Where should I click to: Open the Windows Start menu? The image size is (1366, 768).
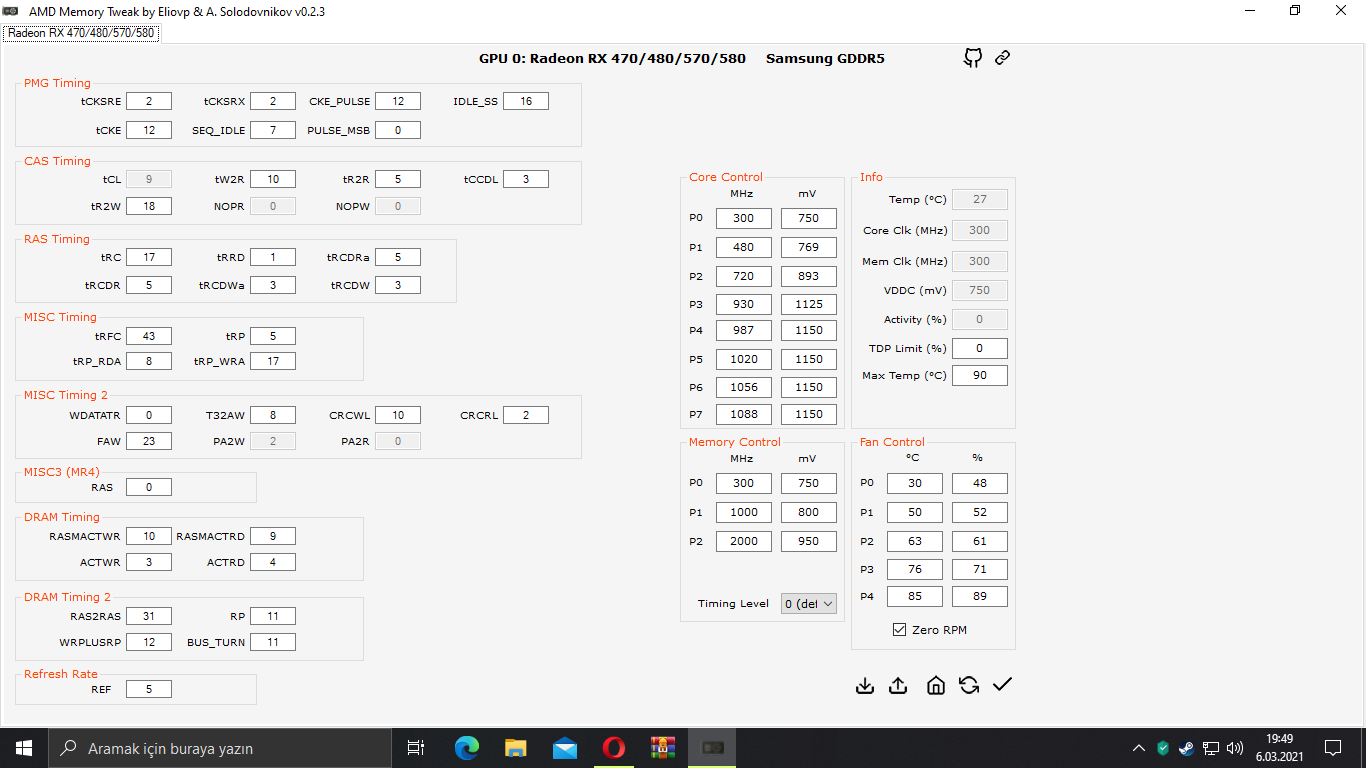pyautogui.click(x=23, y=748)
